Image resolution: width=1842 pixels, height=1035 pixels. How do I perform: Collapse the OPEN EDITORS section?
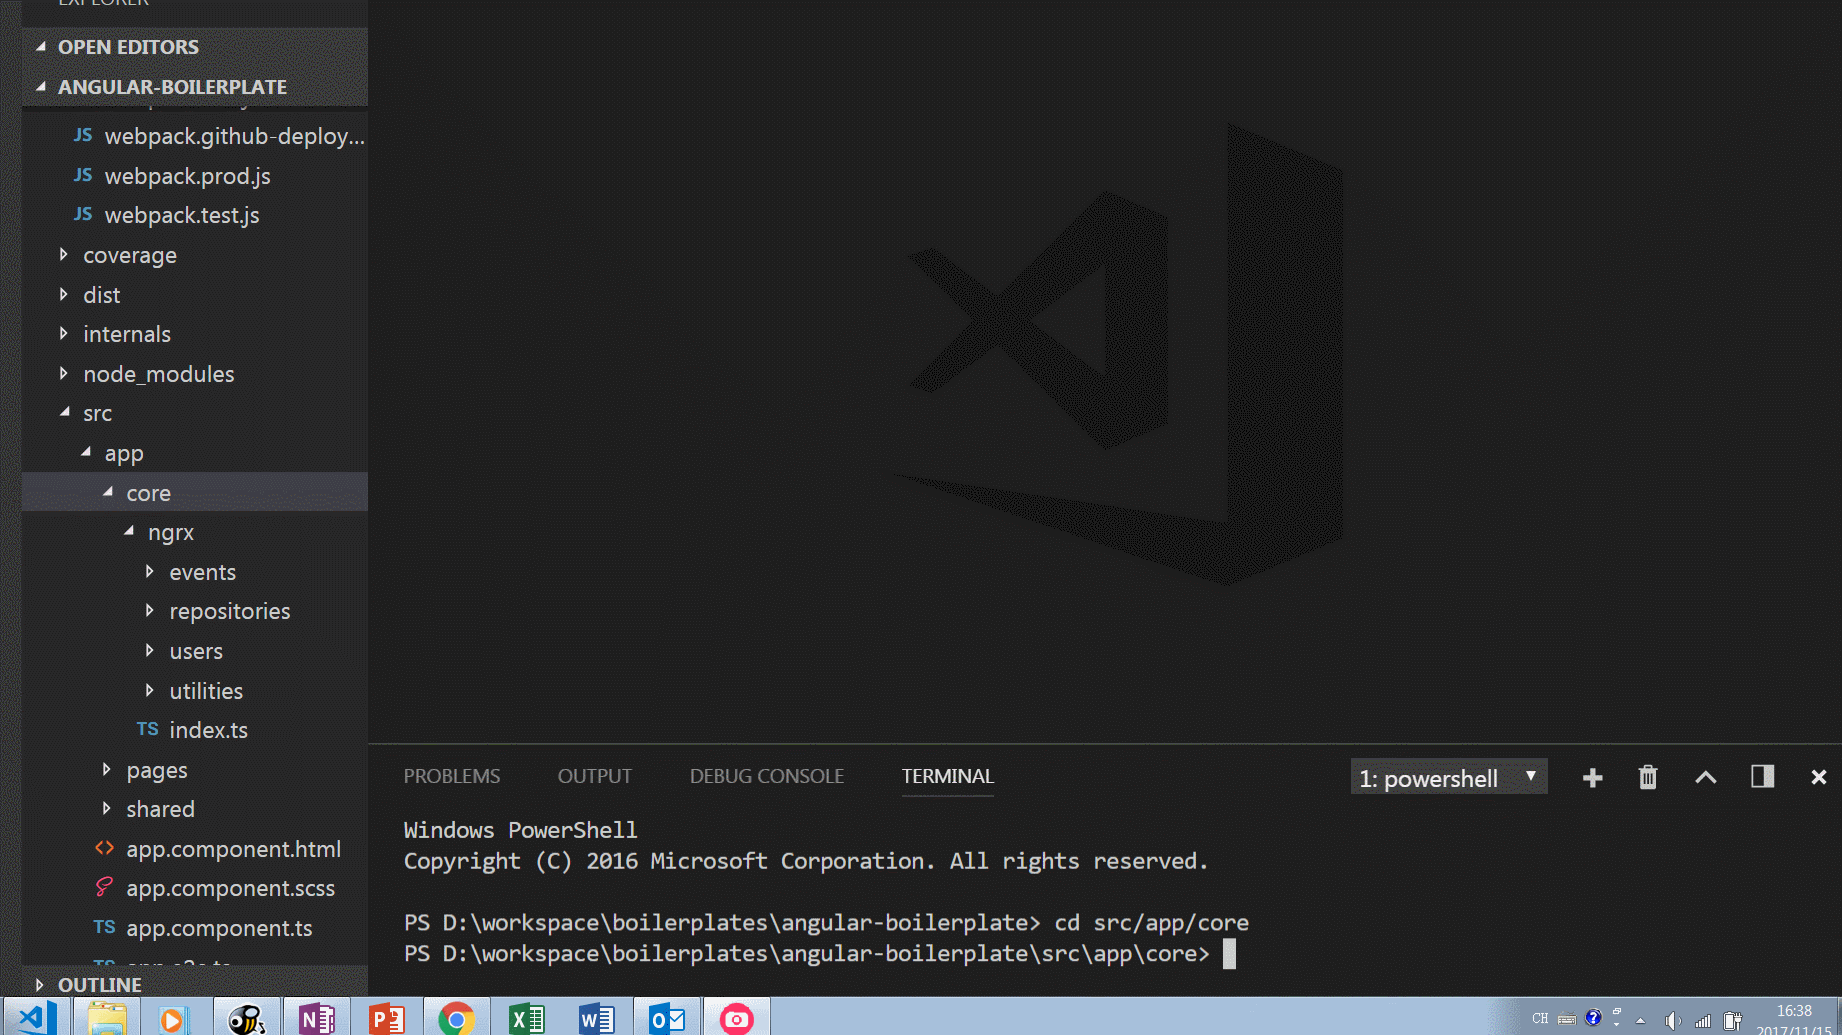[195, 47]
